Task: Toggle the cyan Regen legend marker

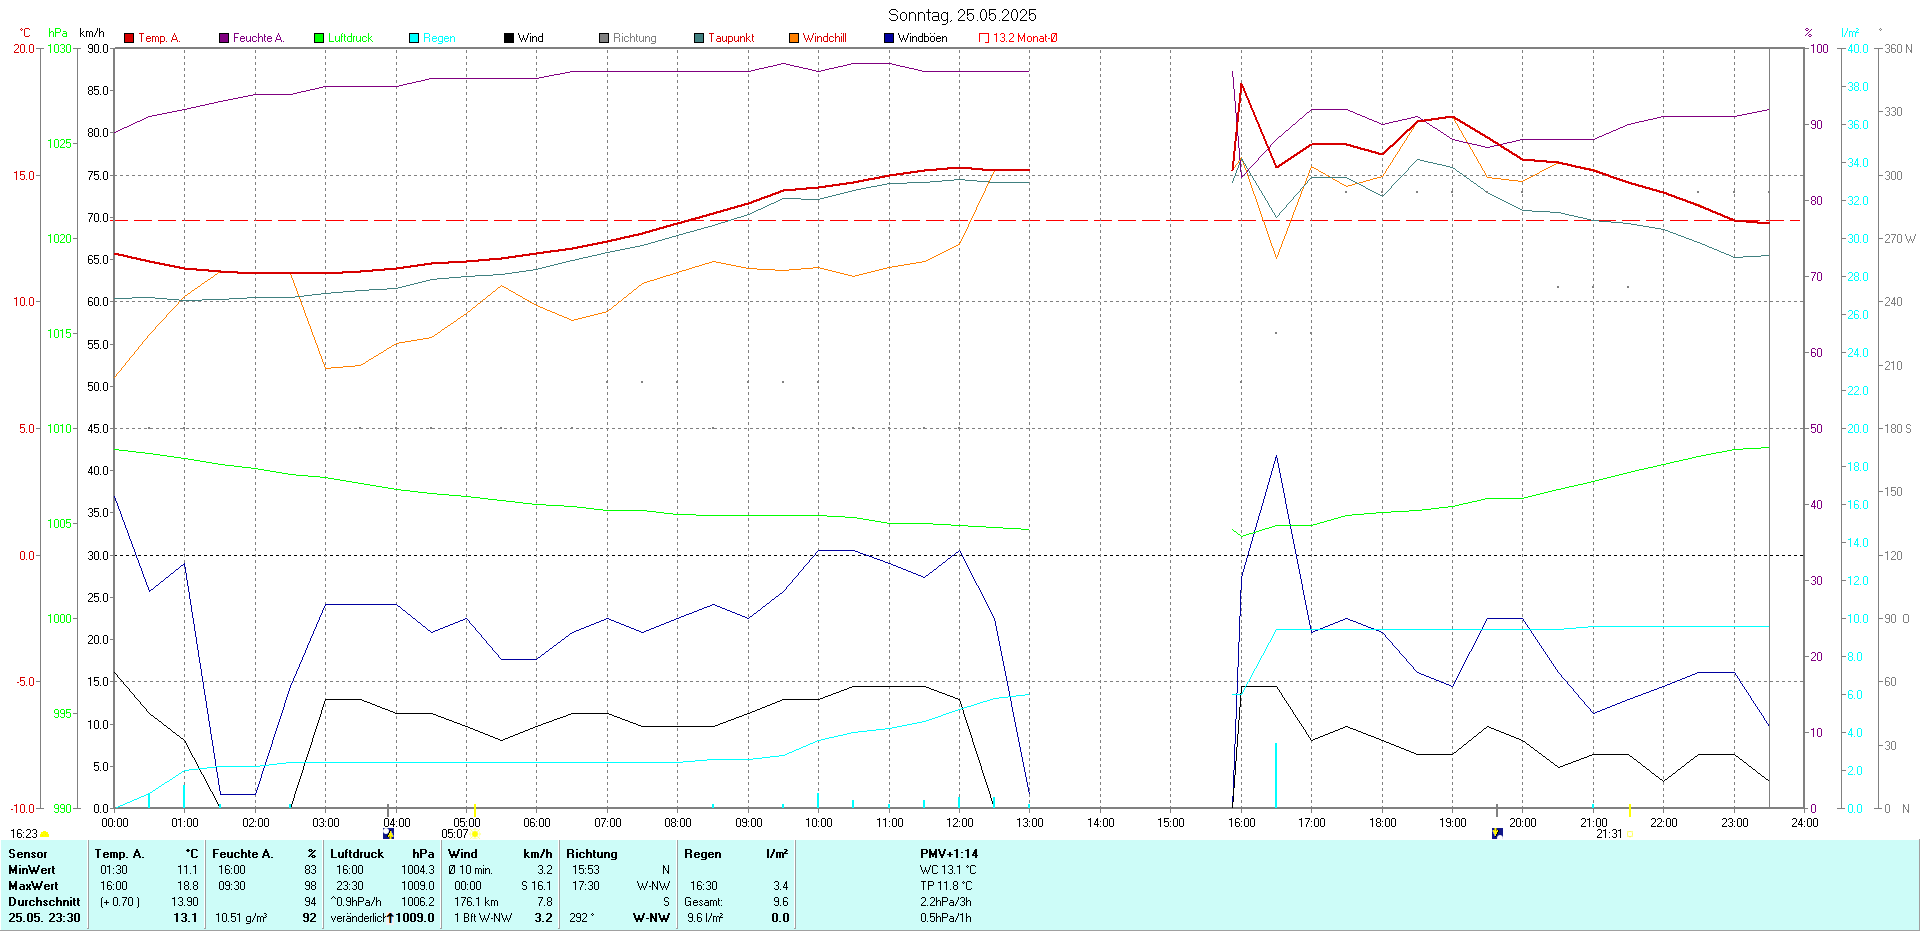Action: tap(414, 38)
